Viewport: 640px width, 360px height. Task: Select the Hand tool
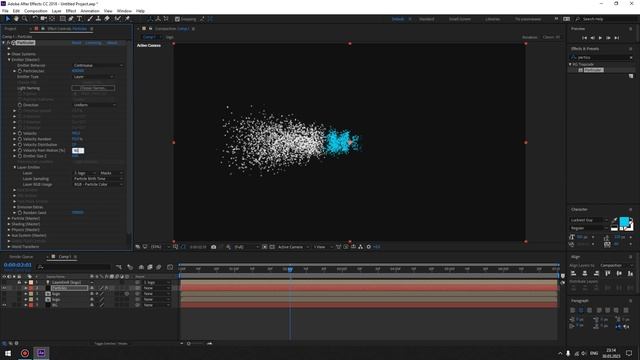tap(16, 19)
